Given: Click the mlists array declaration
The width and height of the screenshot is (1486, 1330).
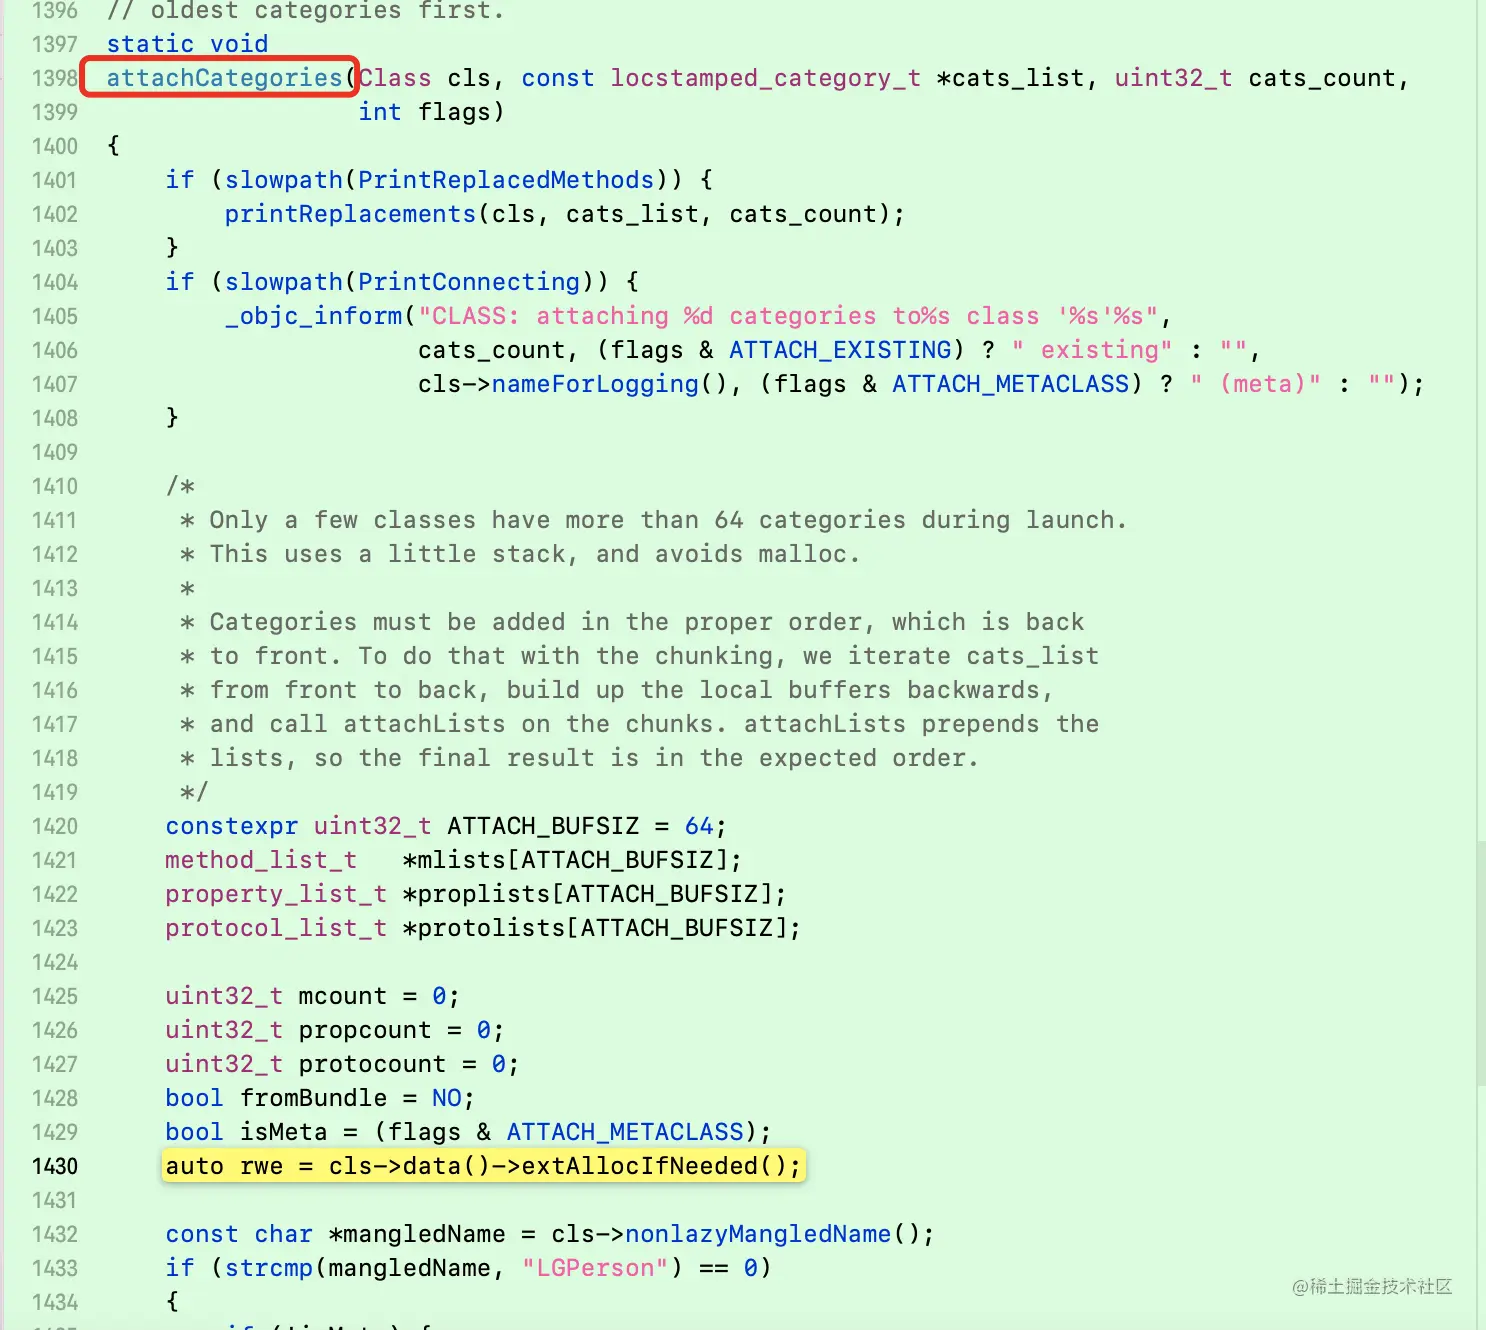Looking at the screenshot, I should click(x=573, y=860).
